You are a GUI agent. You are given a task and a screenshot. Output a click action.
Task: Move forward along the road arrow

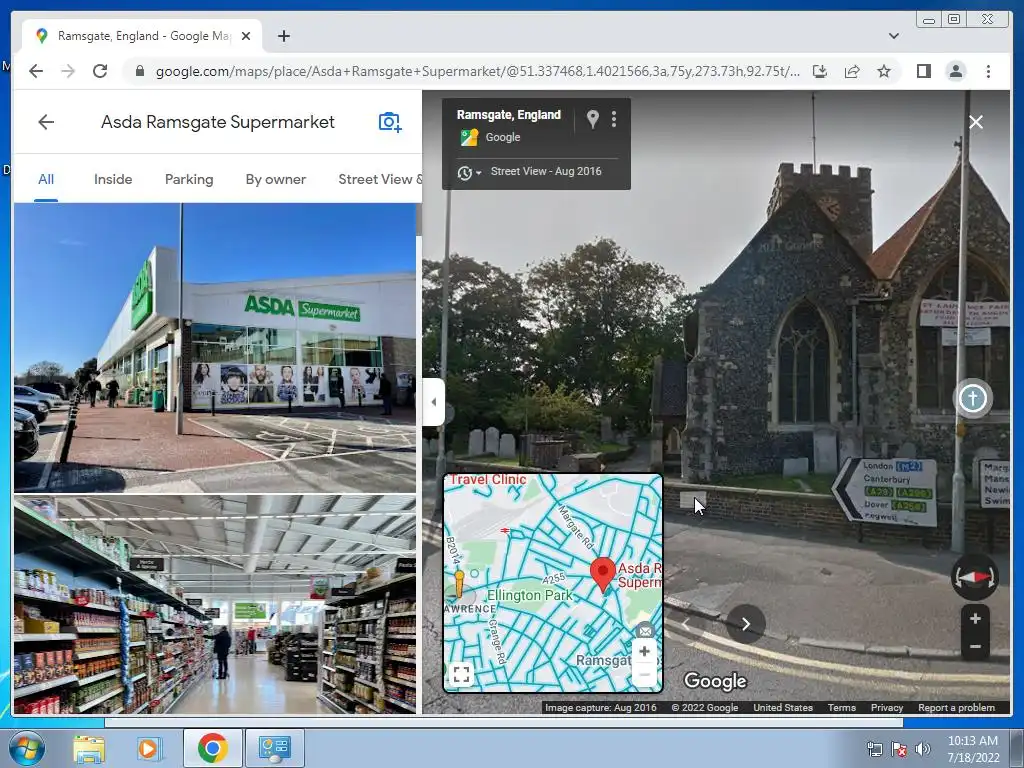pos(745,624)
